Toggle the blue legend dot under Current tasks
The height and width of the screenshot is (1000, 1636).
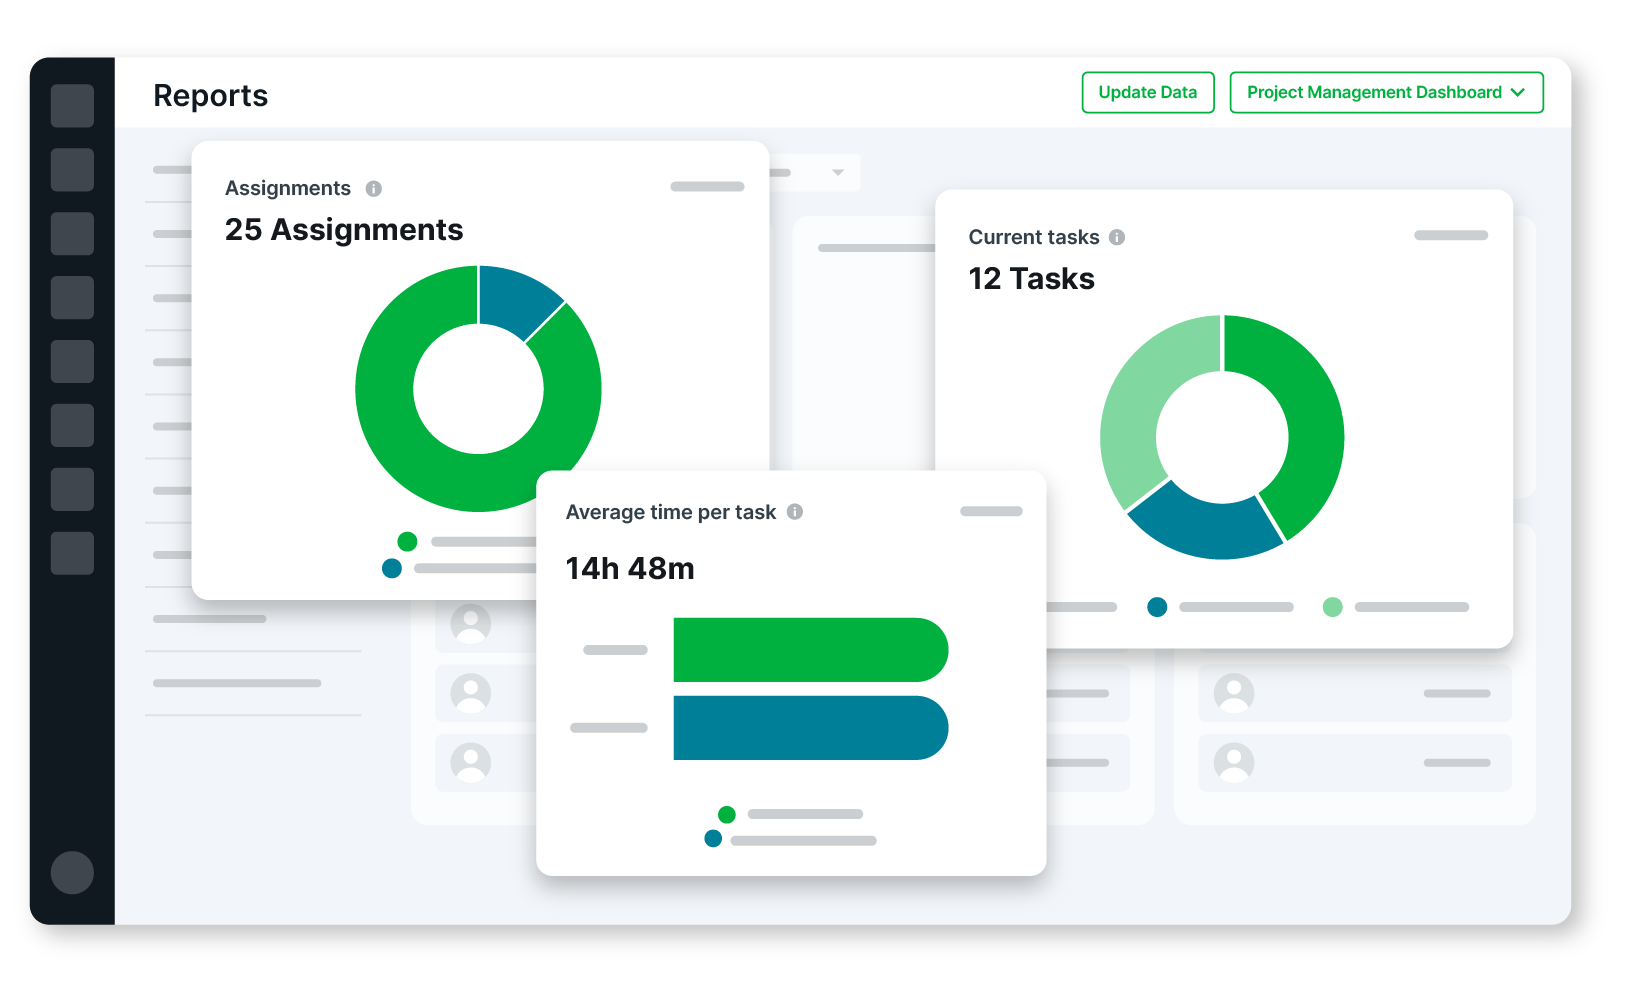(x=1157, y=607)
